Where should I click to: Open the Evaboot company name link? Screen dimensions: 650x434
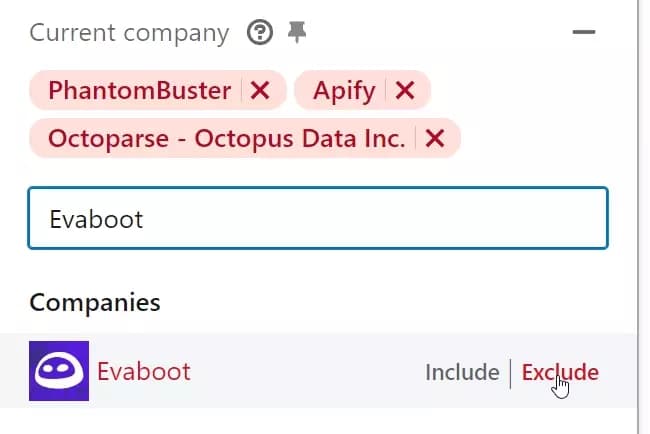pos(143,371)
